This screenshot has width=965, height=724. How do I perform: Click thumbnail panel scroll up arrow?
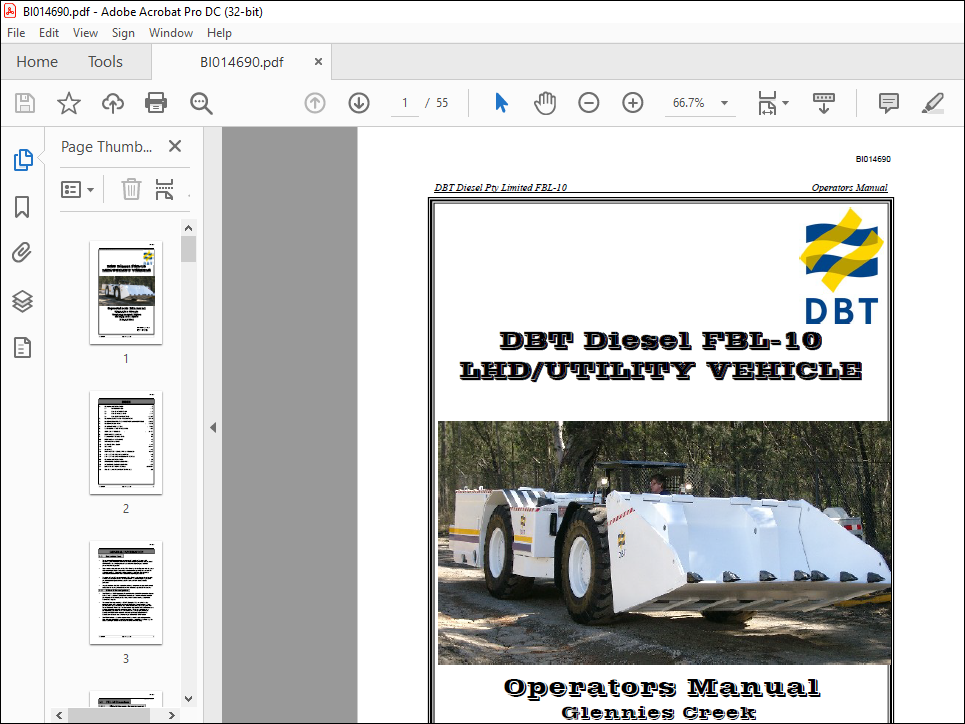(x=188, y=228)
